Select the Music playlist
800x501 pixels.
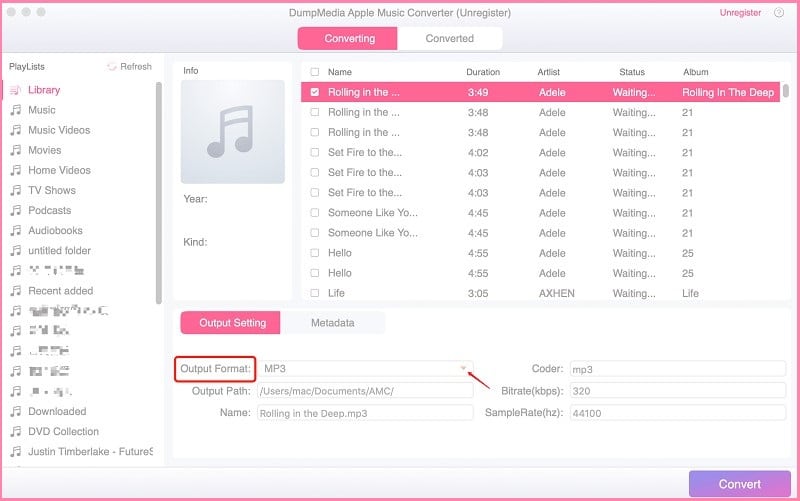click(x=42, y=110)
